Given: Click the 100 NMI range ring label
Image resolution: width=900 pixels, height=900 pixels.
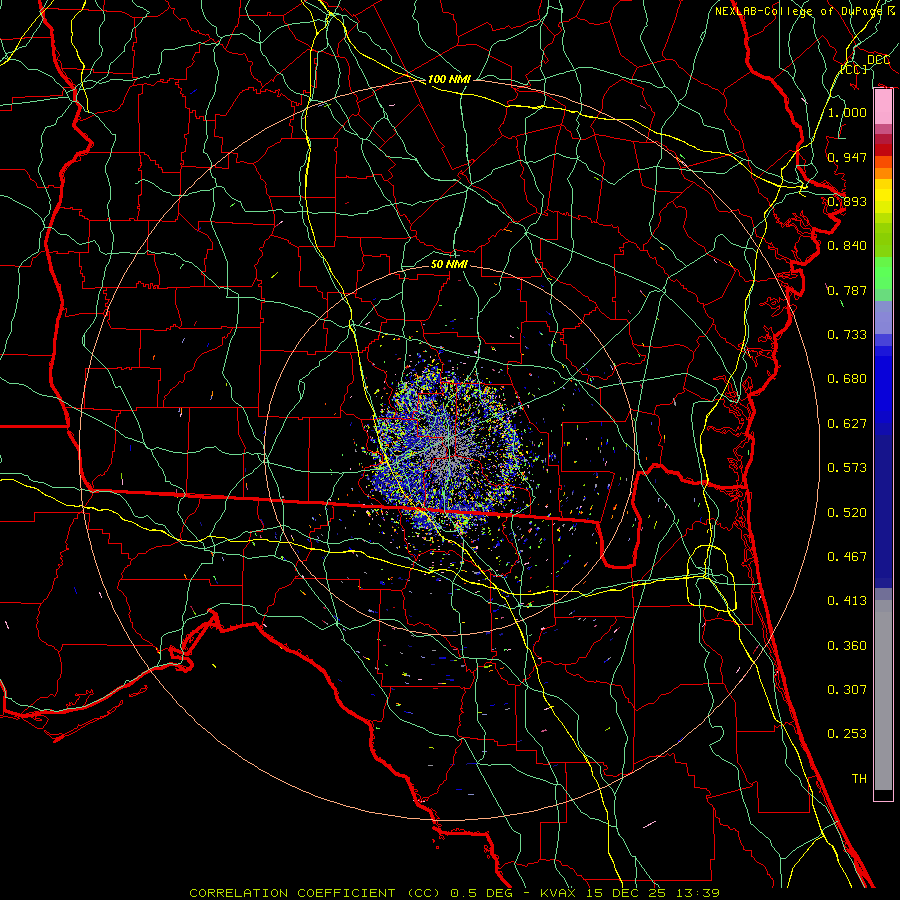Looking at the screenshot, I should pos(449,79).
